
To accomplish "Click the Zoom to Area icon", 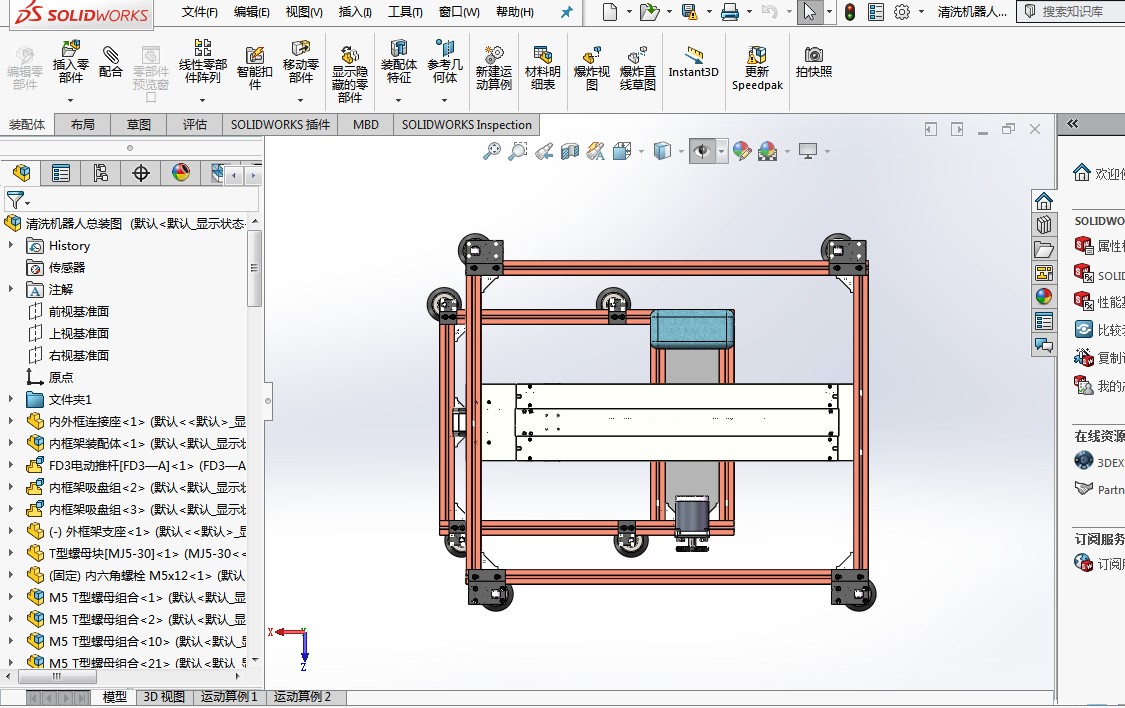I will (x=517, y=151).
